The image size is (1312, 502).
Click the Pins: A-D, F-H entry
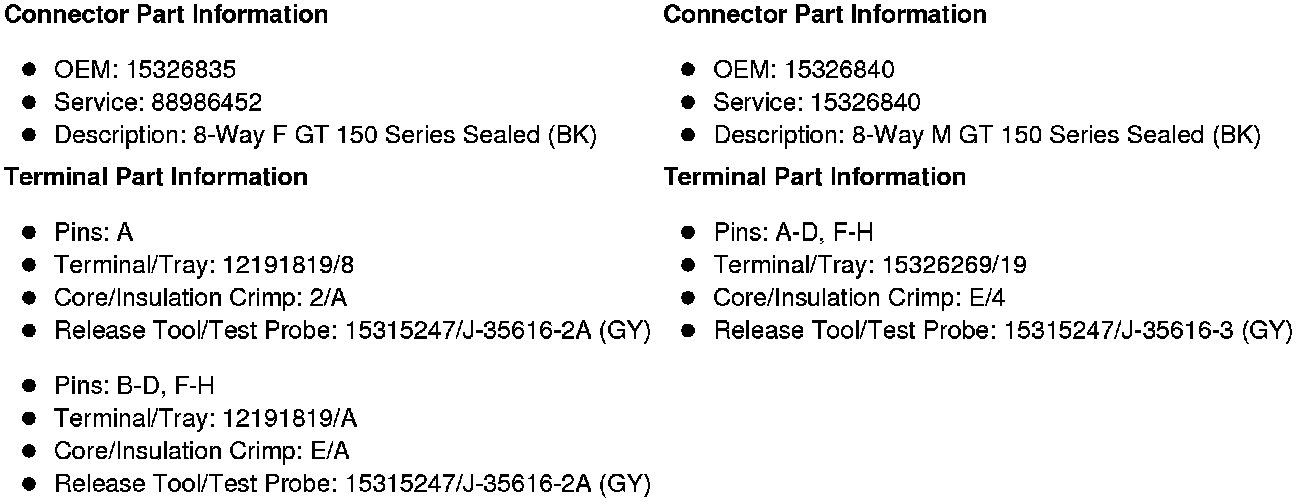click(x=794, y=233)
